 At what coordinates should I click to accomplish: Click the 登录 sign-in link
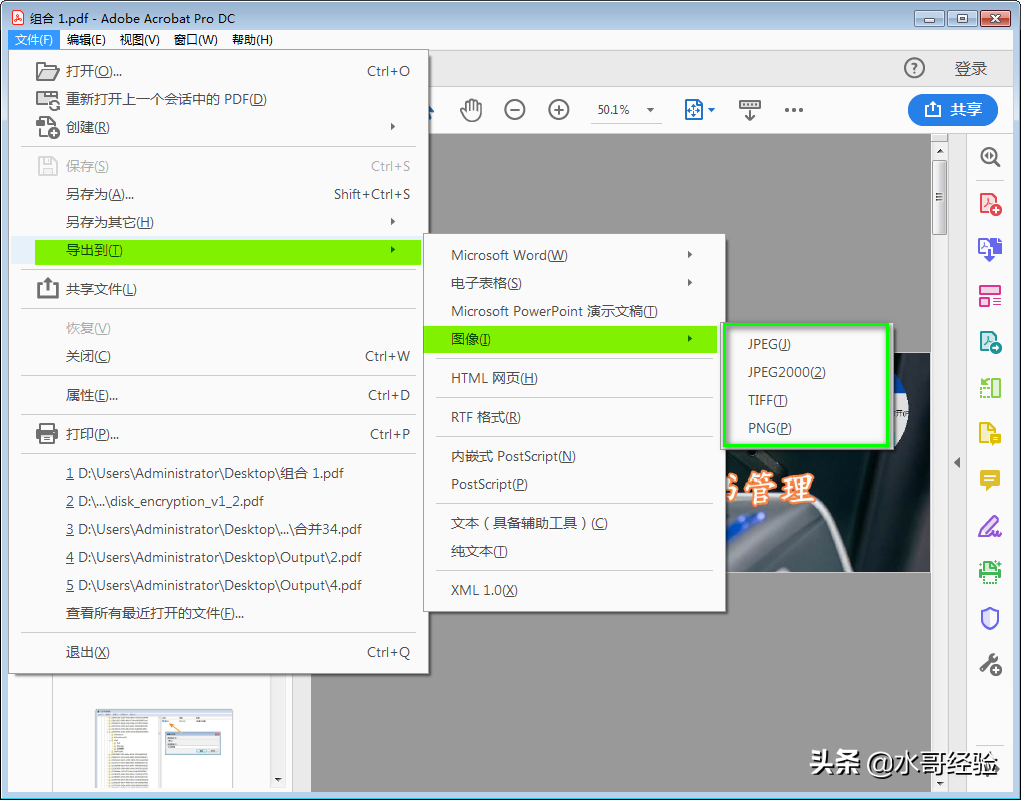click(x=970, y=68)
